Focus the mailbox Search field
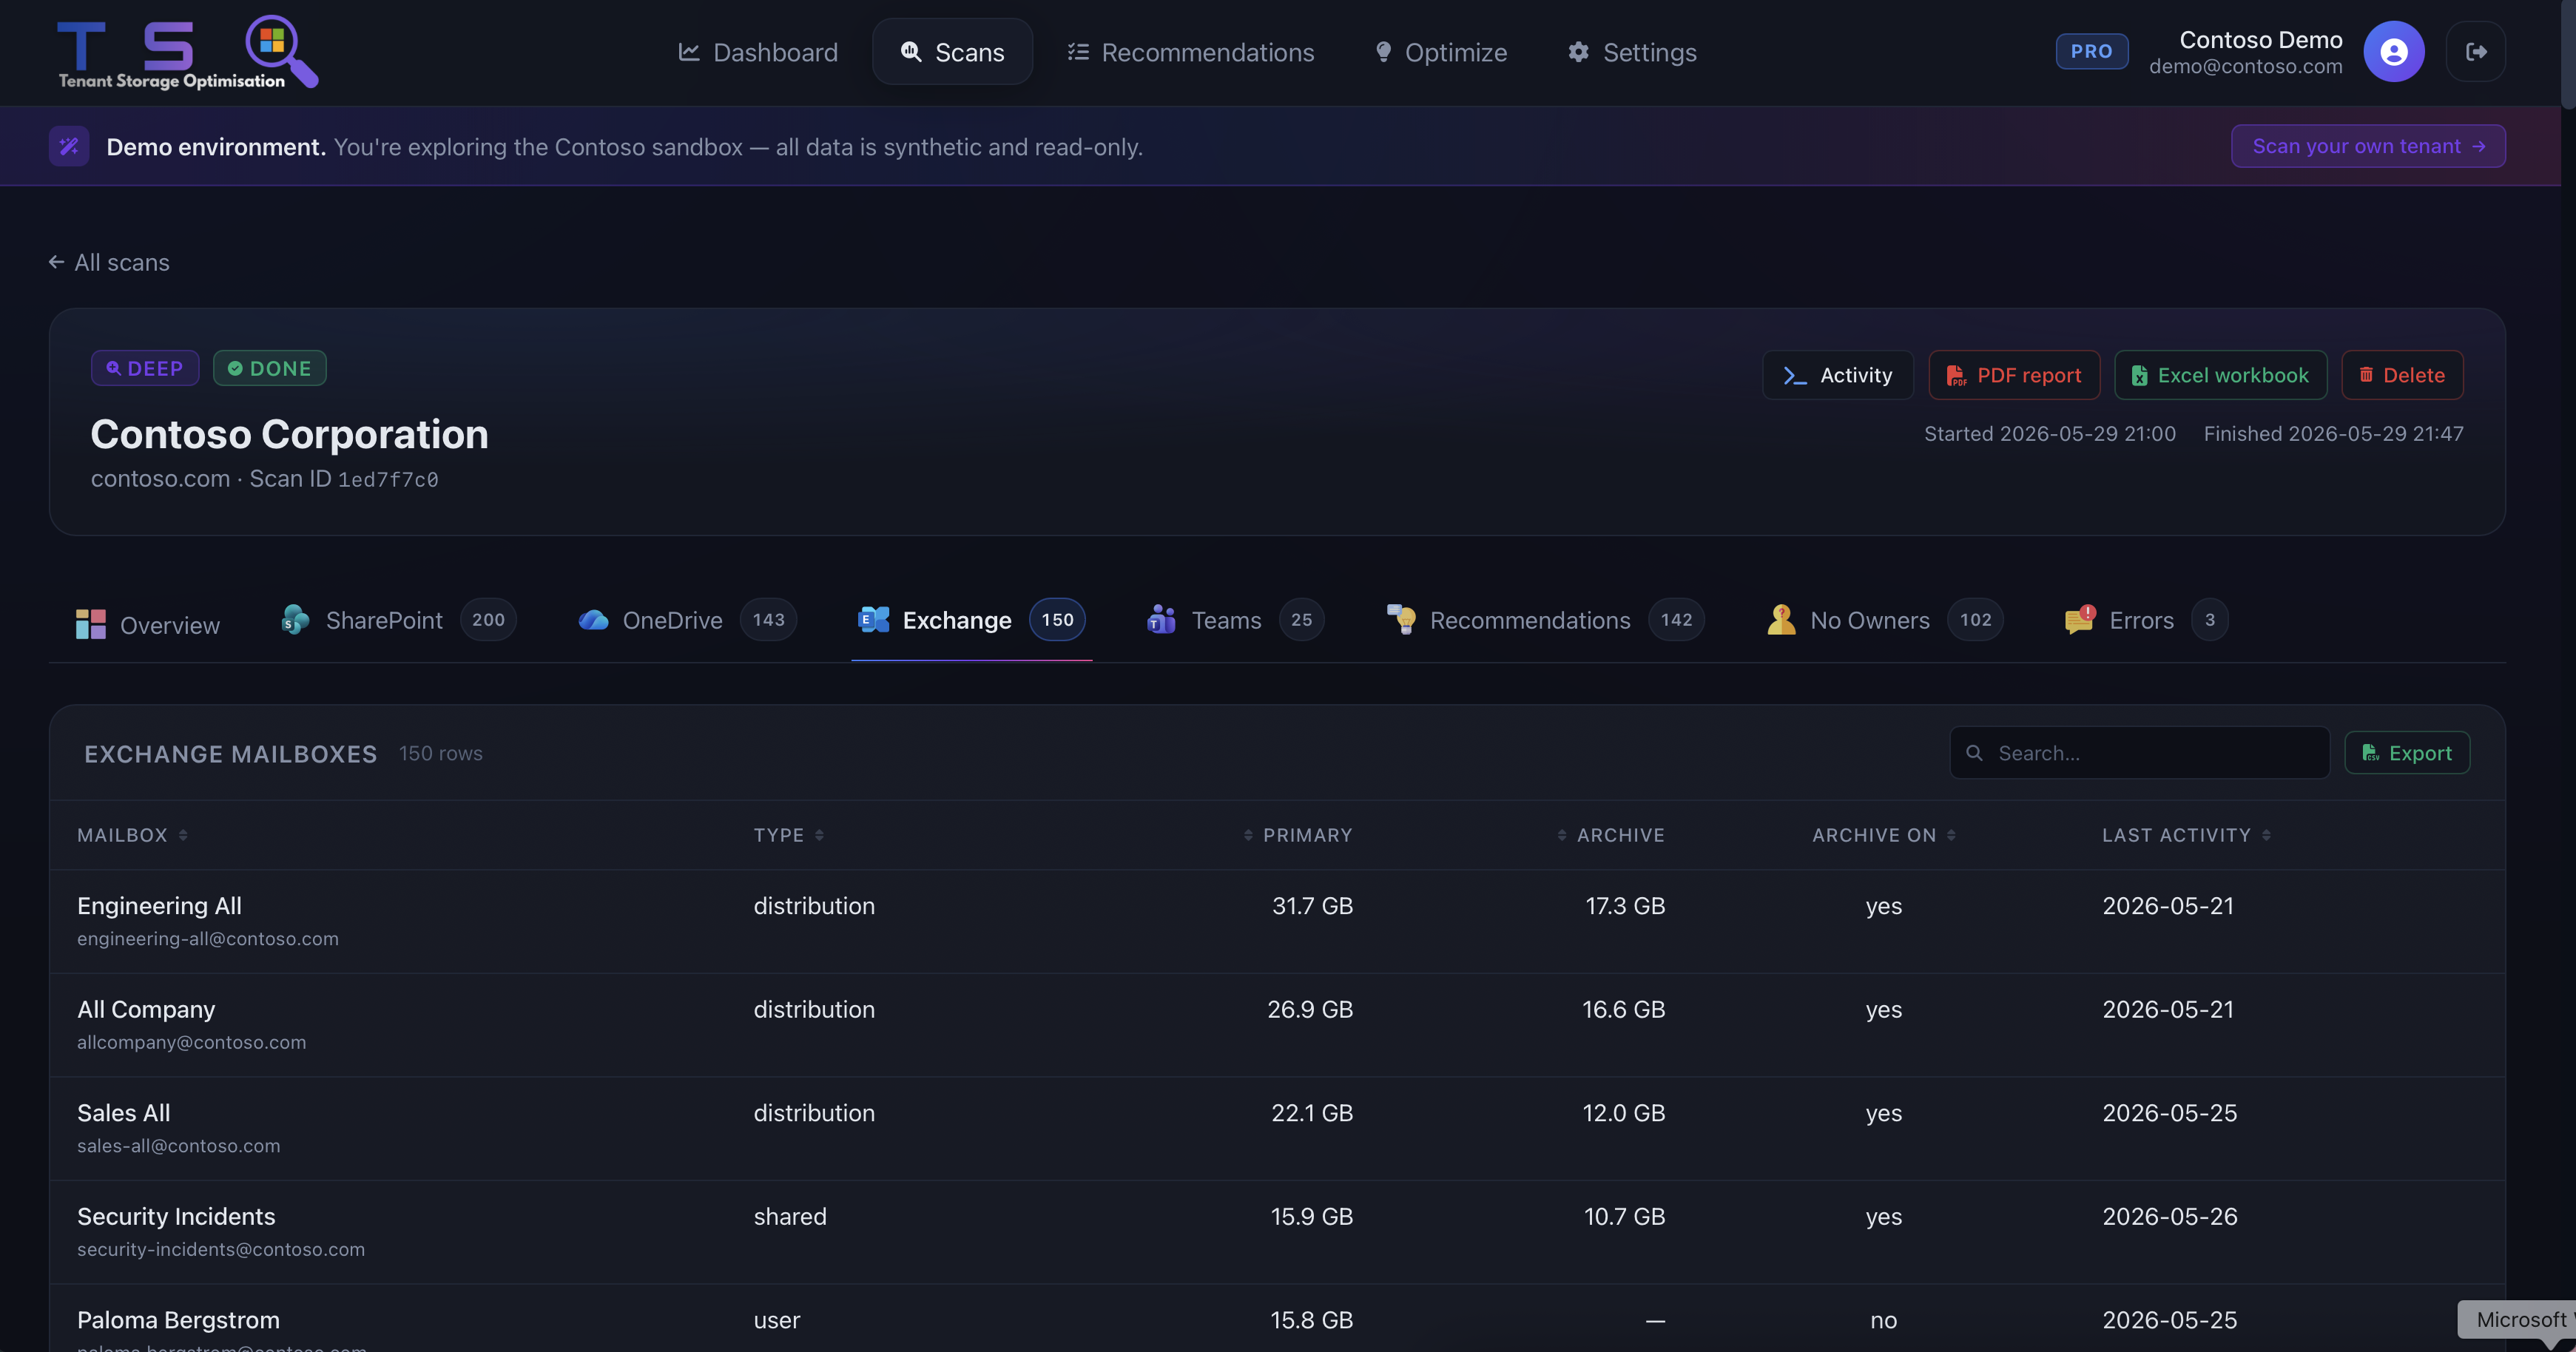 (x=2139, y=753)
